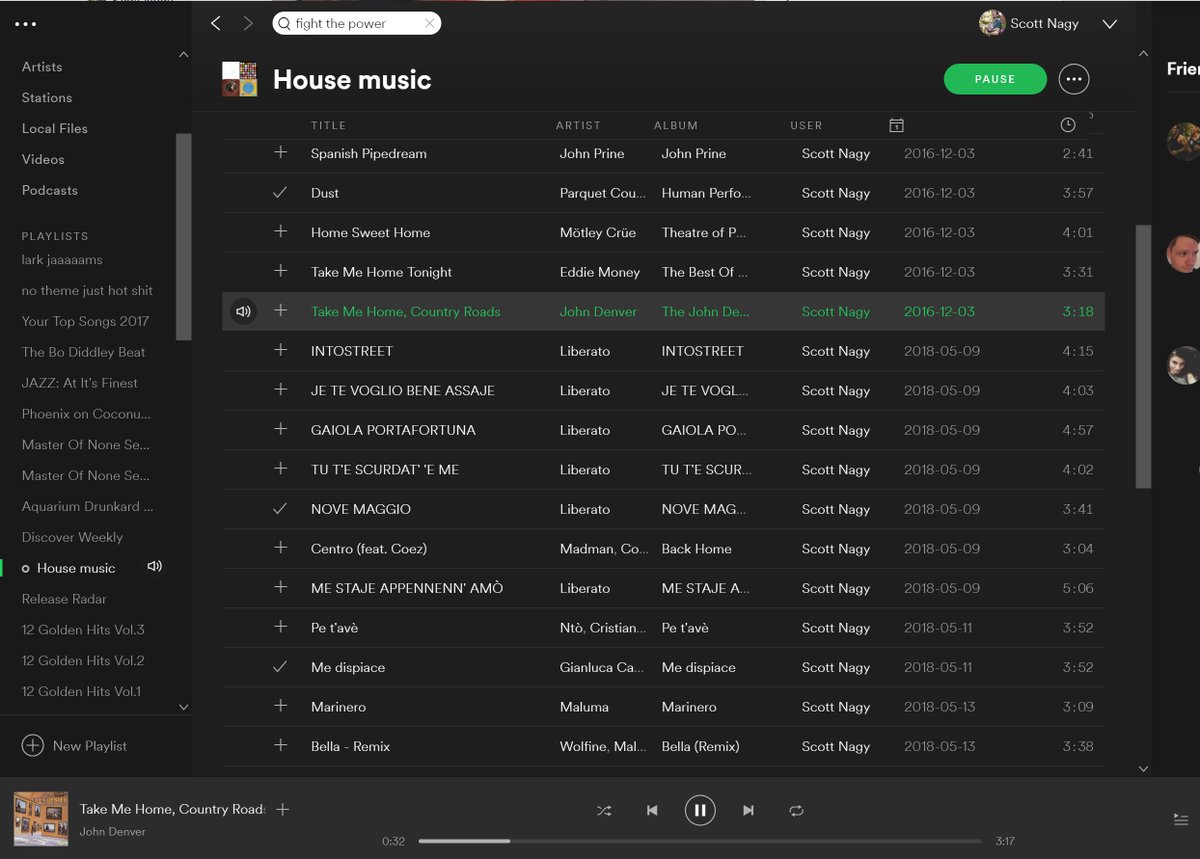Open Videos in the sidebar

click(43, 159)
